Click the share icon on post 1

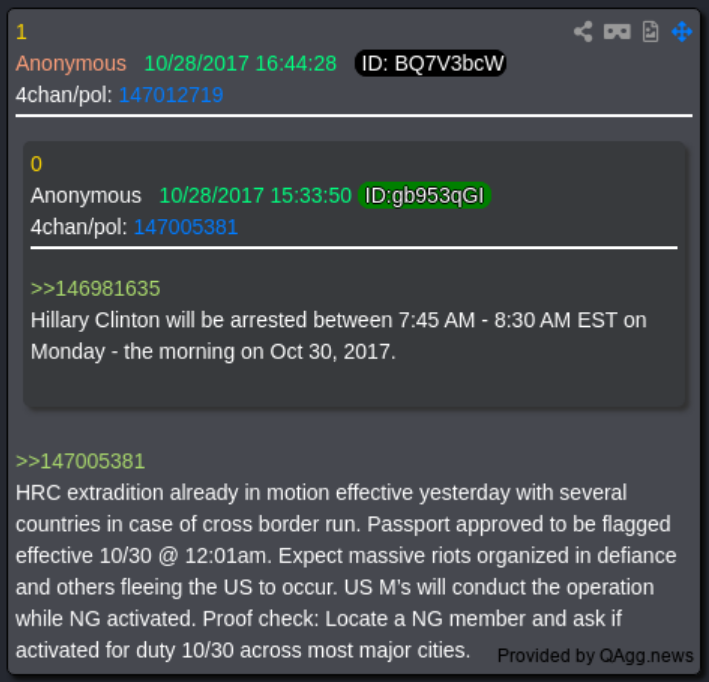pyautogui.click(x=583, y=32)
